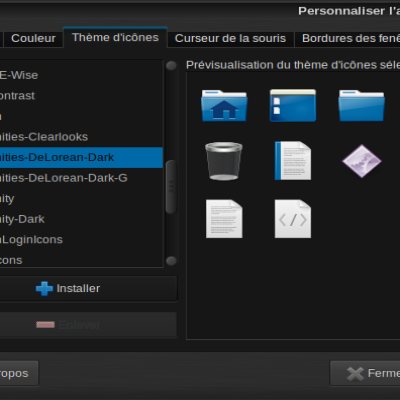
Task: Click the trash can preview icon
Action: pos(224,161)
